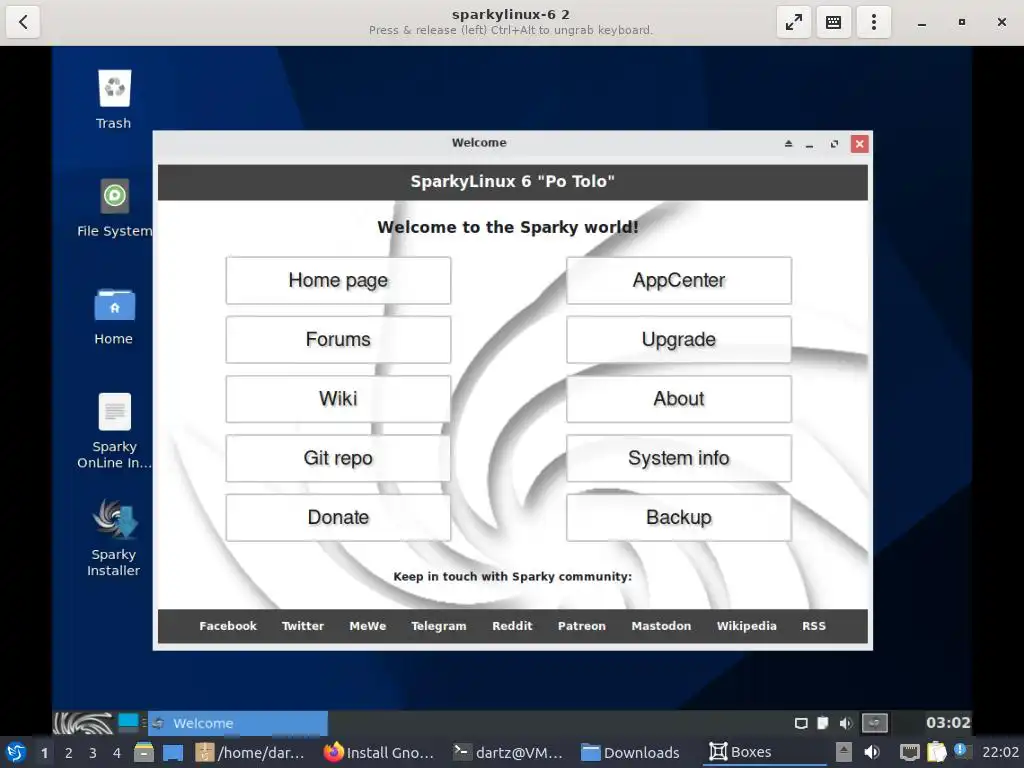Switch to the dartz@VM terminal window
The height and width of the screenshot is (768, 1024).
click(508, 752)
